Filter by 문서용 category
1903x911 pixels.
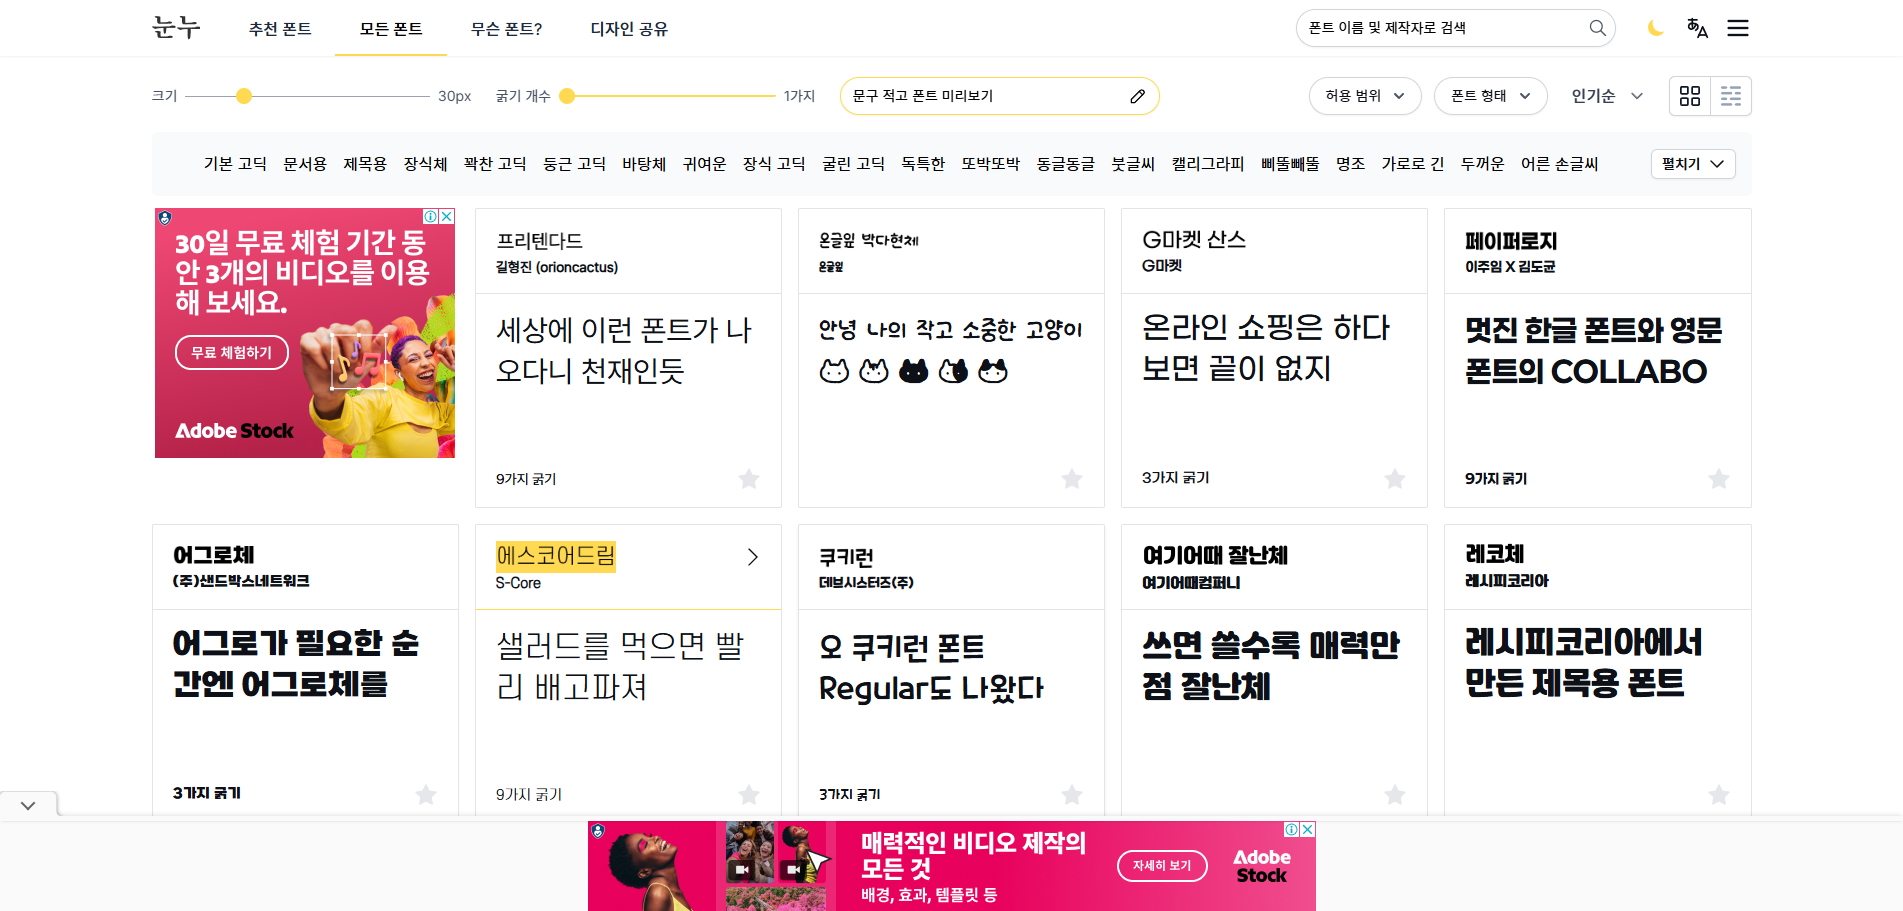[305, 164]
